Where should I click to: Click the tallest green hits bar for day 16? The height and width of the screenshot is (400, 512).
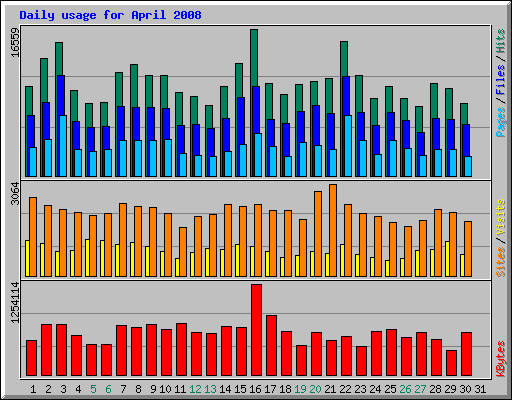tap(254, 57)
